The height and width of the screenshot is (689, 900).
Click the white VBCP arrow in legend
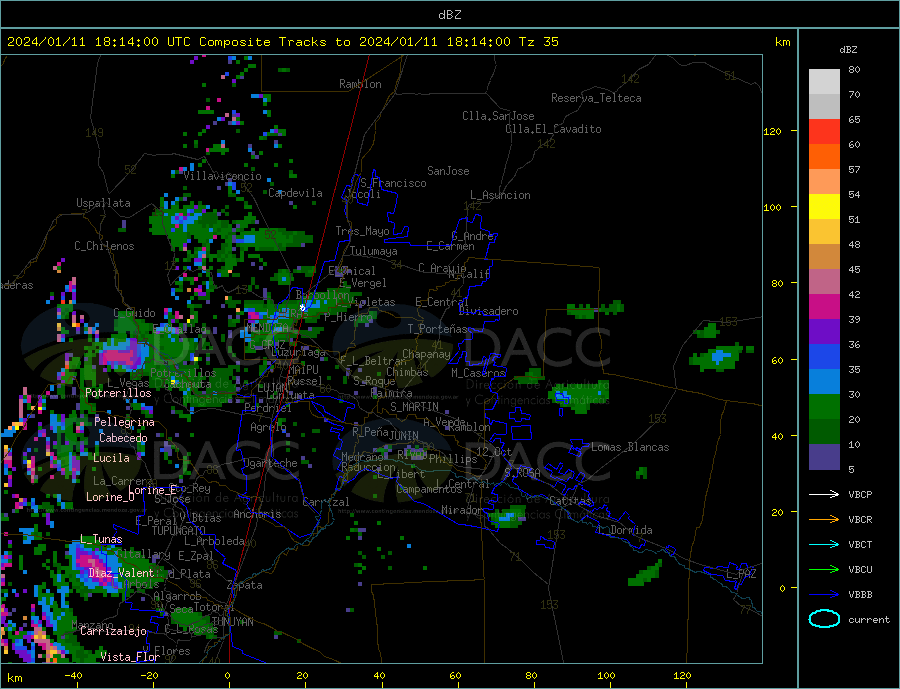tap(824, 494)
